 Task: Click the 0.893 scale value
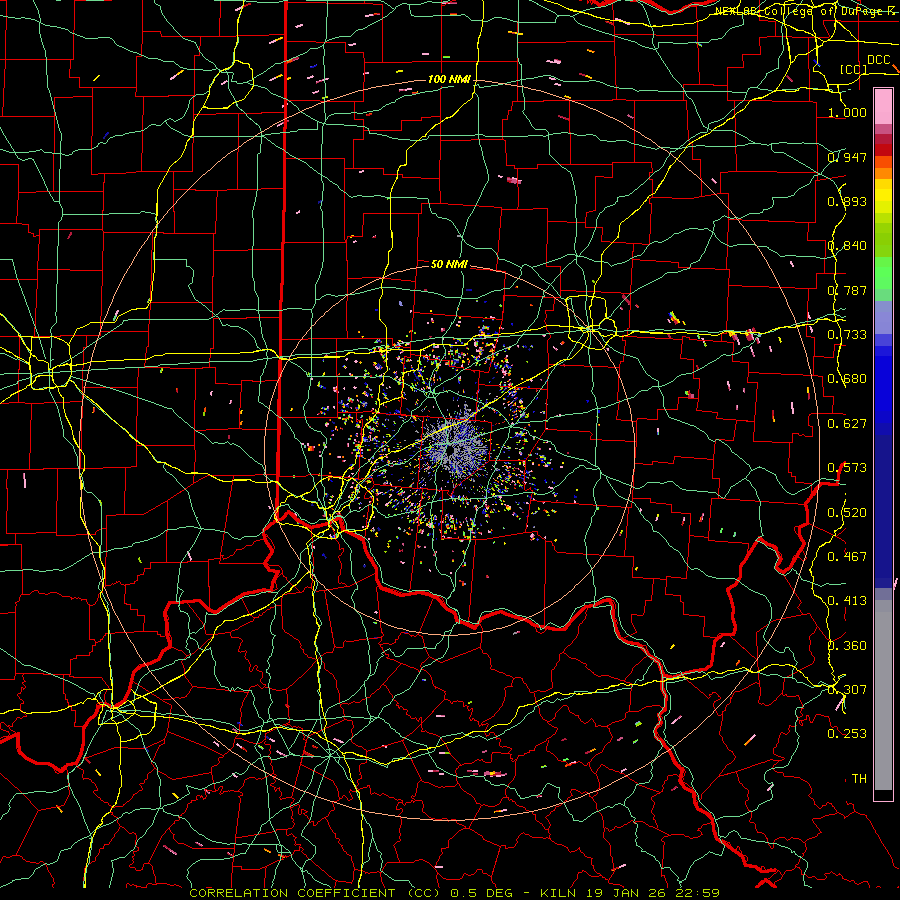click(x=847, y=201)
